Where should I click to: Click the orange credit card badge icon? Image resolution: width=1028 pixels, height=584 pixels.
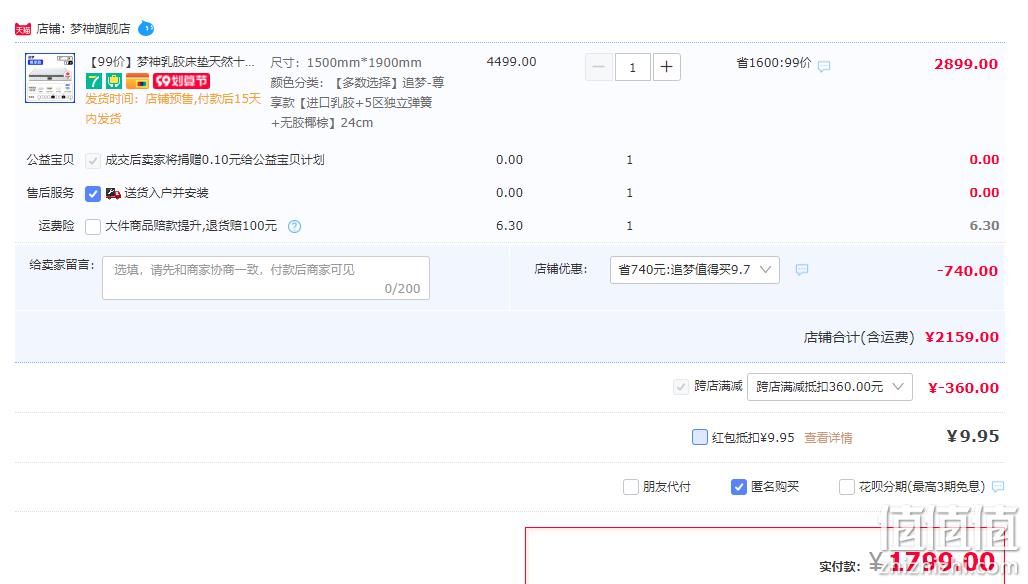(138, 81)
